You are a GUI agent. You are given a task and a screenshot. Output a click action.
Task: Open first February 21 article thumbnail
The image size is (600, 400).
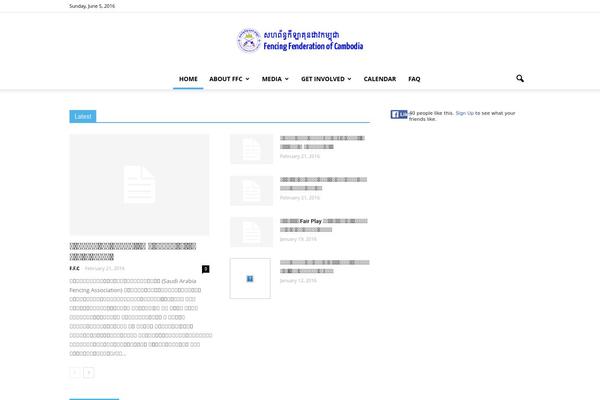click(x=251, y=149)
